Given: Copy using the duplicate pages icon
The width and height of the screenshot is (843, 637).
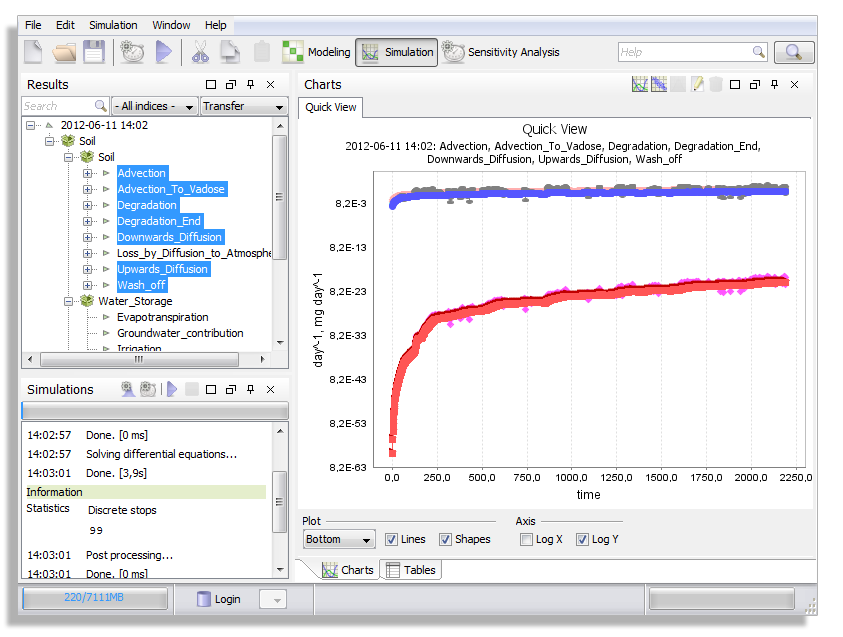Looking at the screenshot, I should (x=230, y=52).
